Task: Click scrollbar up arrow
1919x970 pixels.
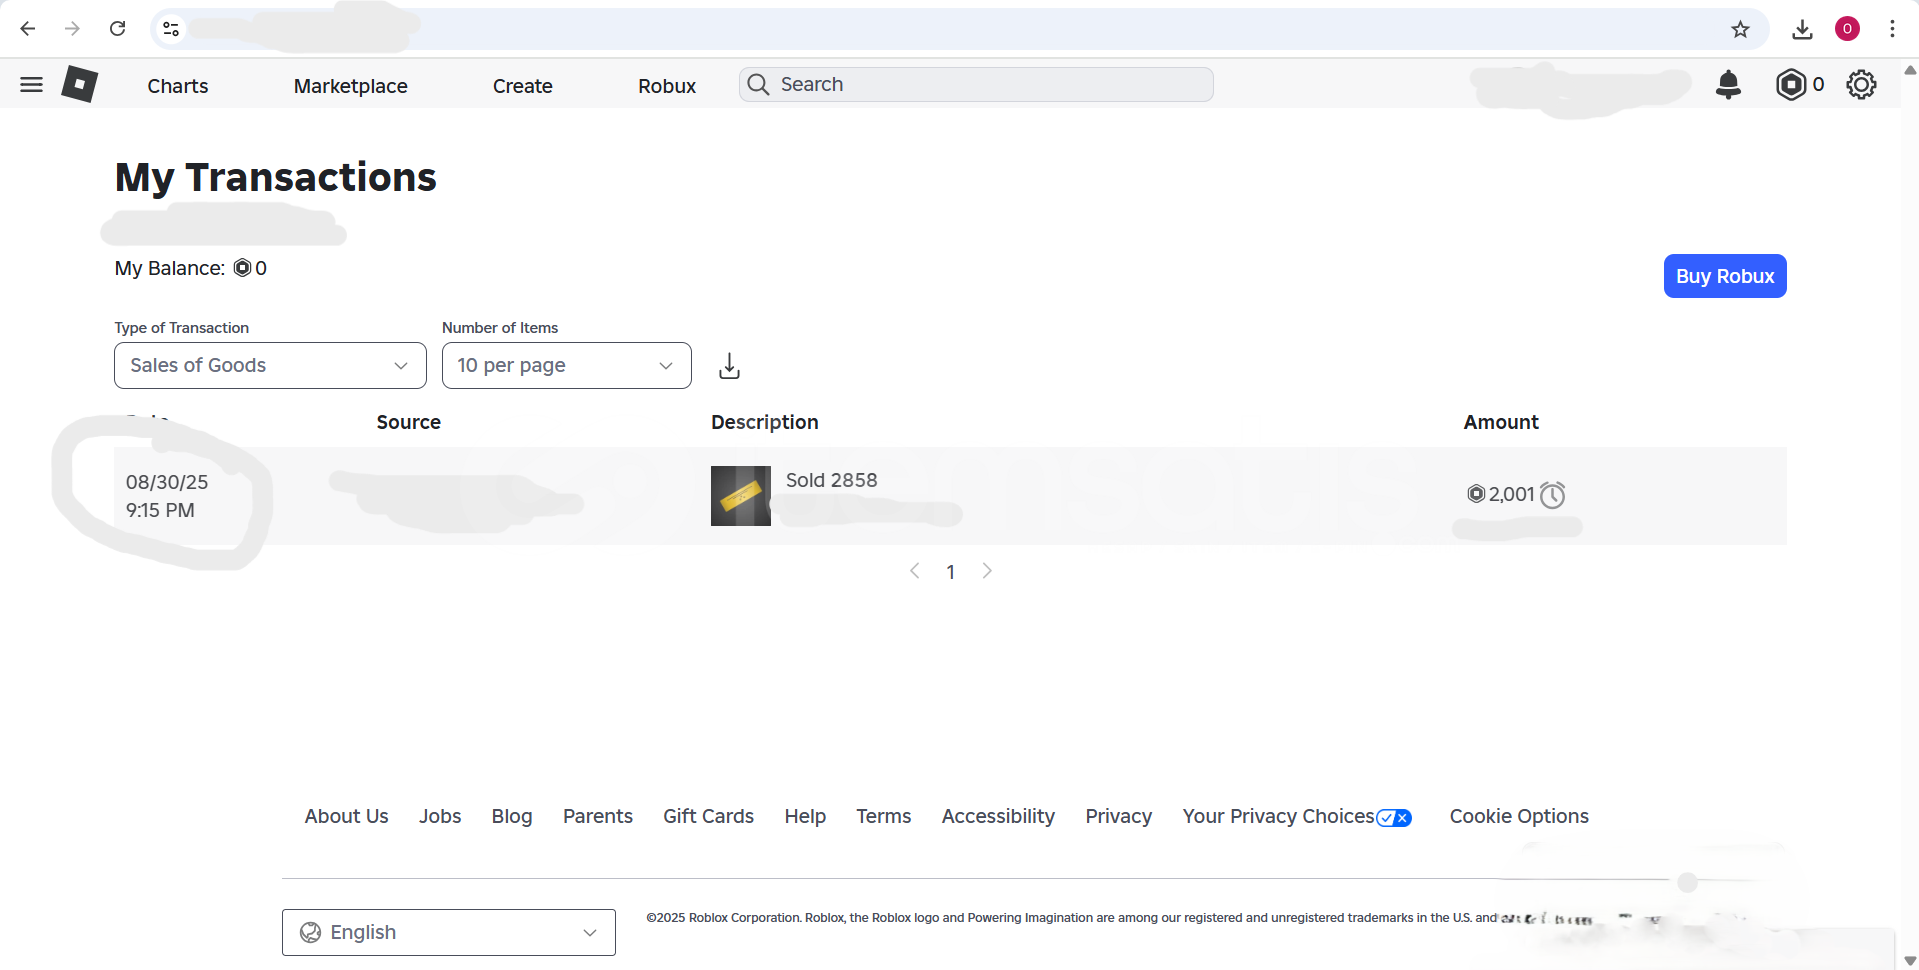Action: (x=1909, y=70)
